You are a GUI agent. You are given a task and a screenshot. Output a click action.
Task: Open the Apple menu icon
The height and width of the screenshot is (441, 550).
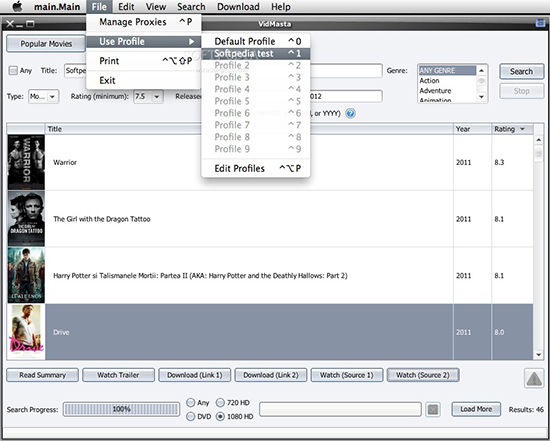[17, 6]
